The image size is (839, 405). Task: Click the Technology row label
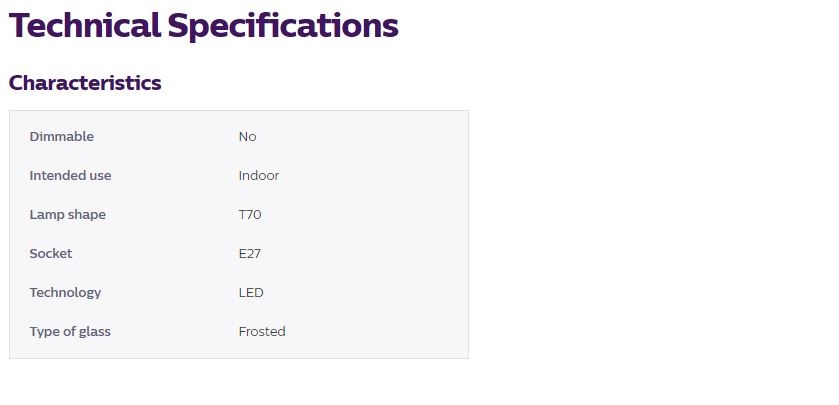65,293
